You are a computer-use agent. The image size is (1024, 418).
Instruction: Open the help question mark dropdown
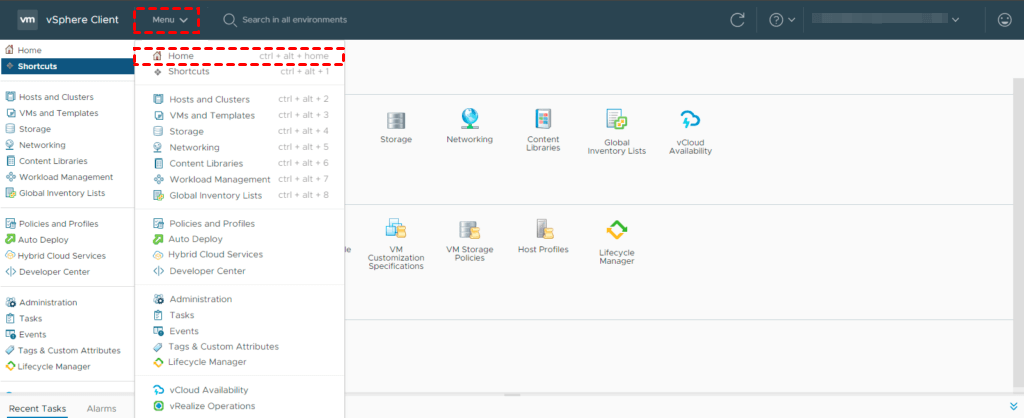click(782, 20)
